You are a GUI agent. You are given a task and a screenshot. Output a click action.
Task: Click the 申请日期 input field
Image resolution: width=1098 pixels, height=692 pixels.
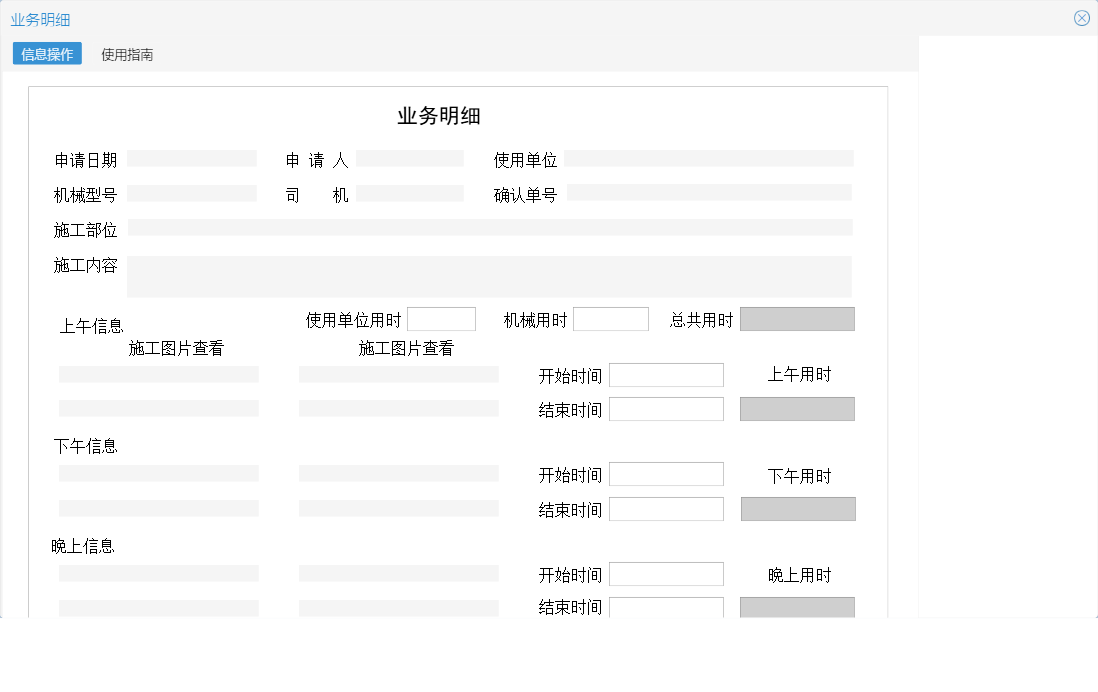tap(192, 158)
